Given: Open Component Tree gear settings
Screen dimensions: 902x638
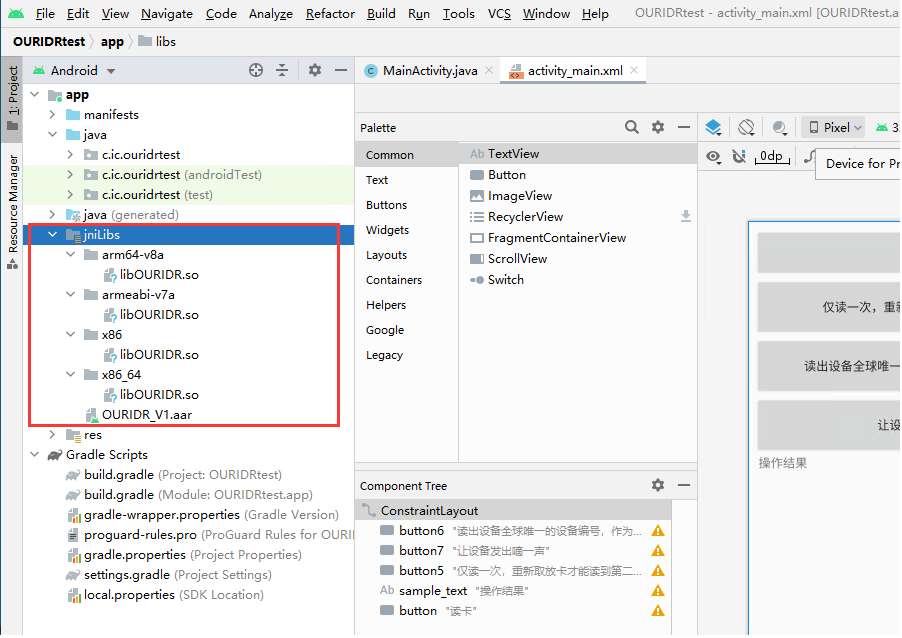Looking at the screenshot, I should coord(658,485).
